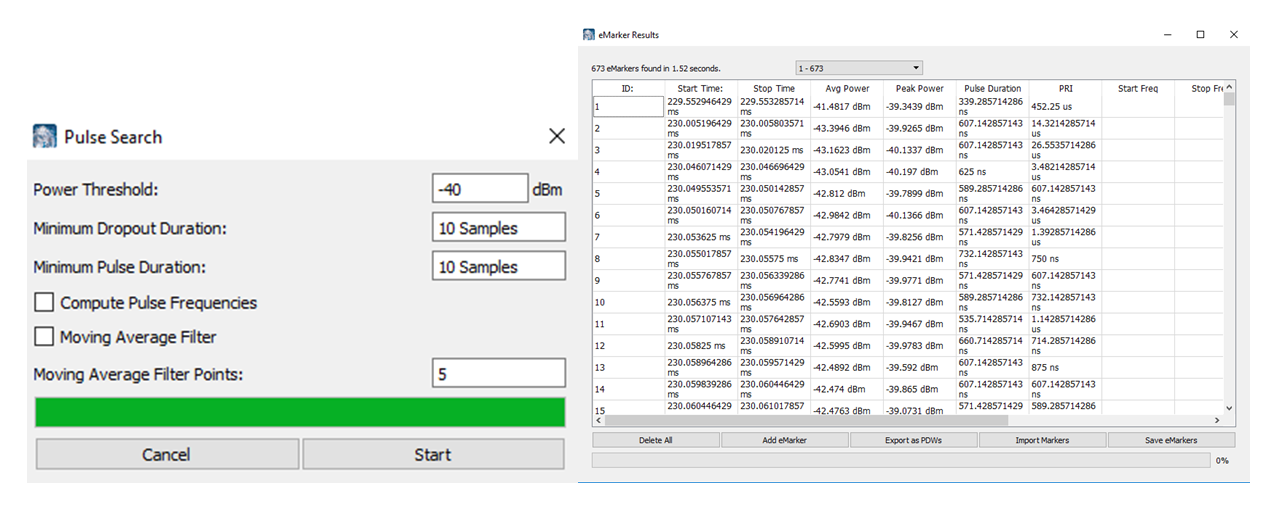Click the Pulse Search window icon
Screen dimensions: 1276x507
tap(45, 137)
